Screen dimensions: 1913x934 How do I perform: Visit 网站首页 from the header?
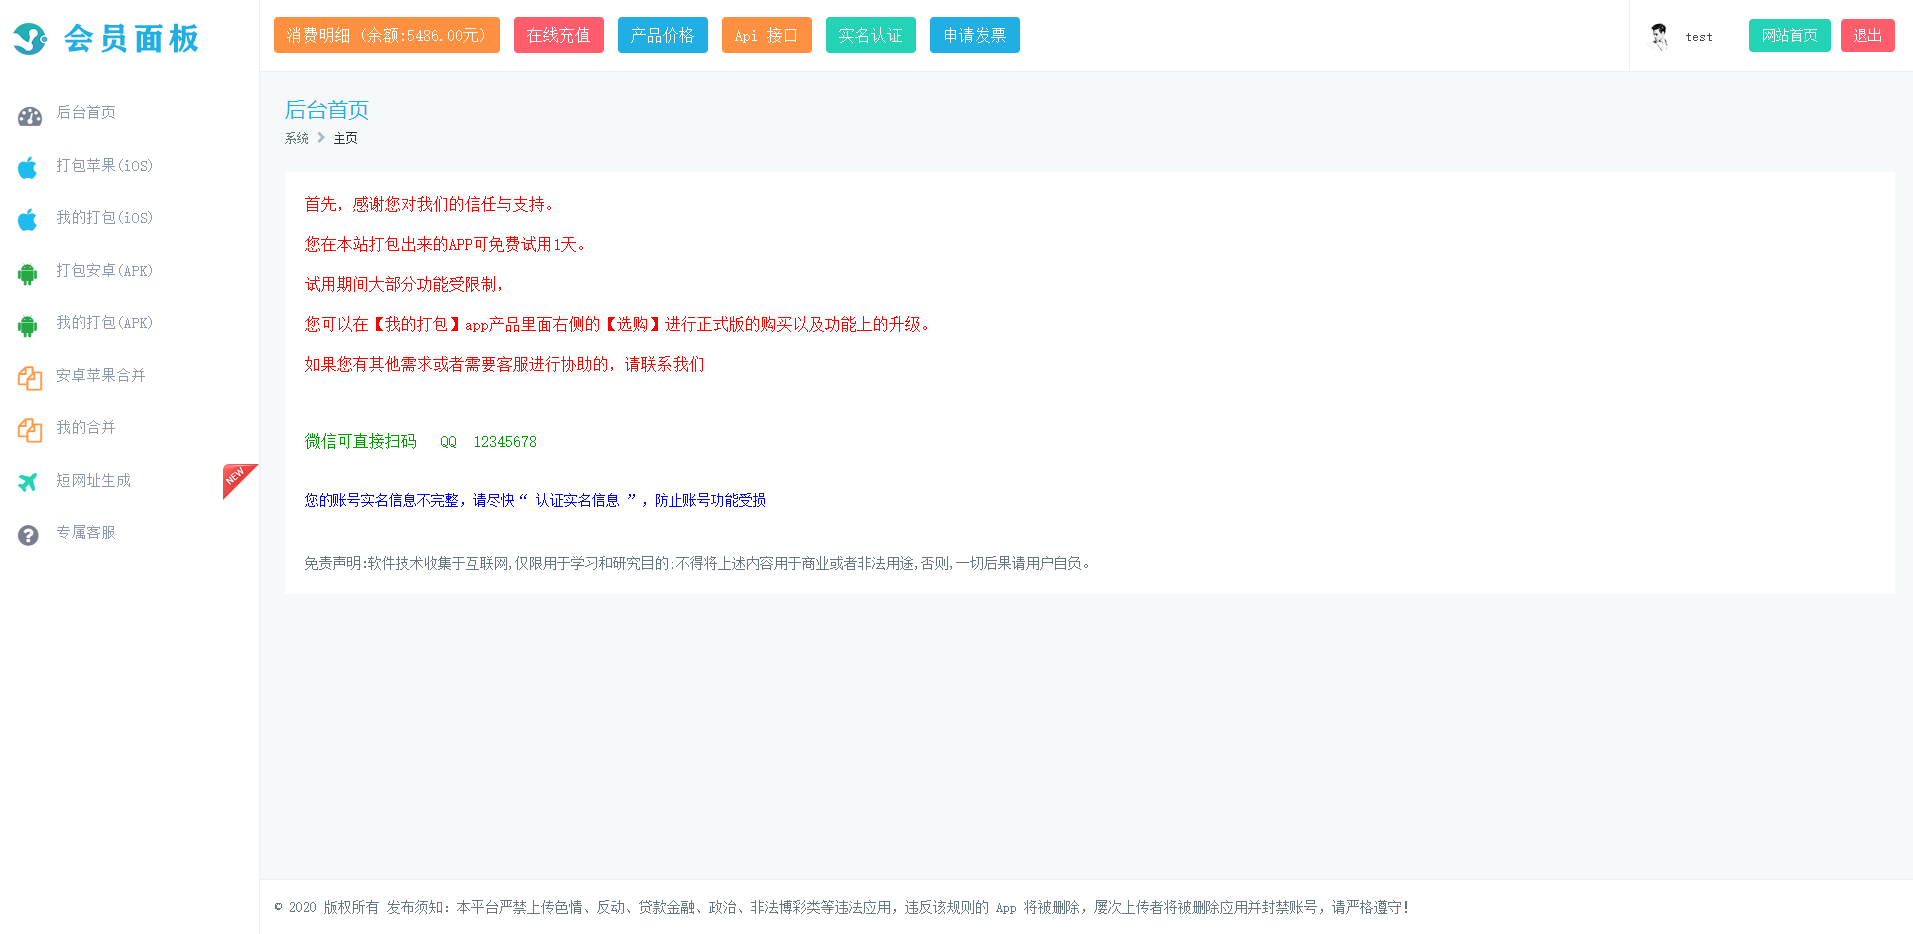[1789, 36]
